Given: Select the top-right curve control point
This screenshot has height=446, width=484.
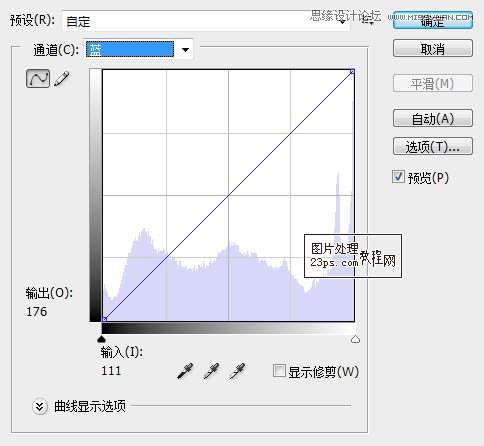Looking at the screenshot, I should (x=352, y=72).
